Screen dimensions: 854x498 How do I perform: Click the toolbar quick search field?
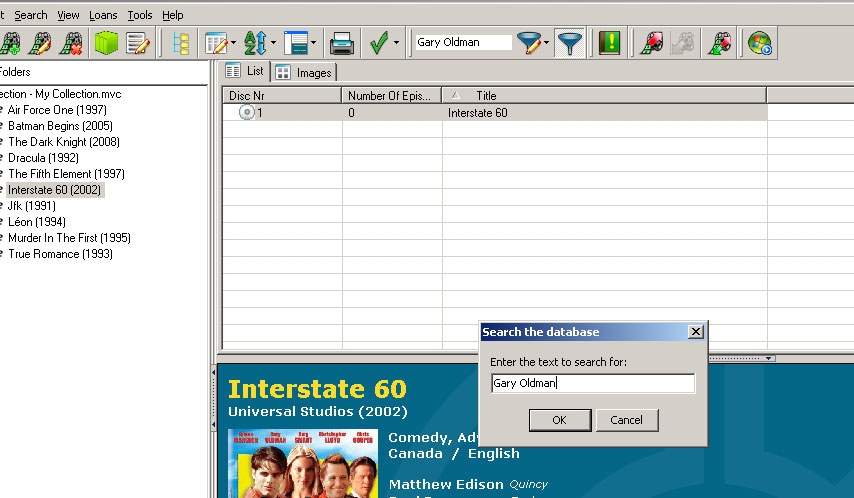pos(463,42)
